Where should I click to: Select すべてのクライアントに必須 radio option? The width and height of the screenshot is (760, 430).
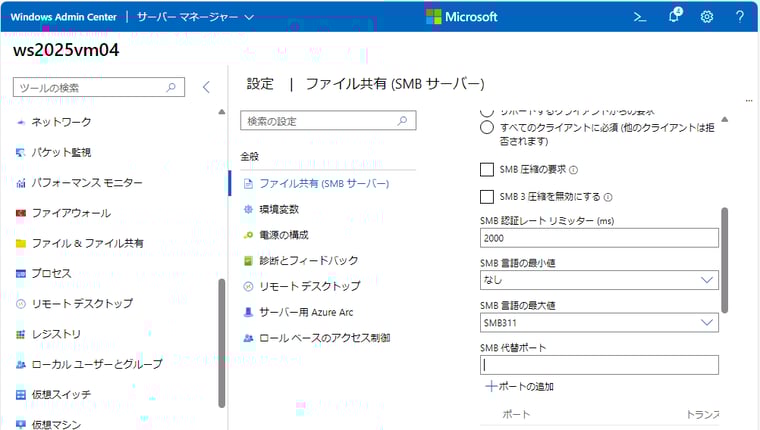(487, 127)
